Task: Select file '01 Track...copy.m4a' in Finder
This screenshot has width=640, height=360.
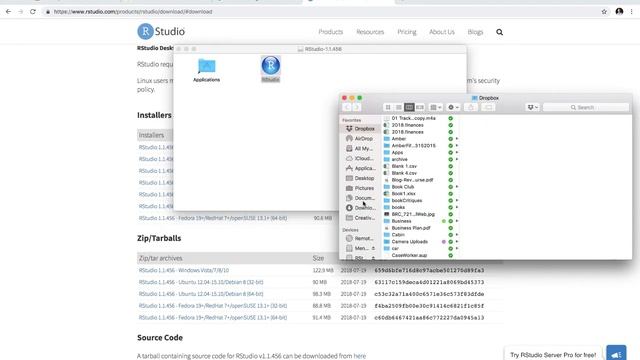Action: click(413, 118)
